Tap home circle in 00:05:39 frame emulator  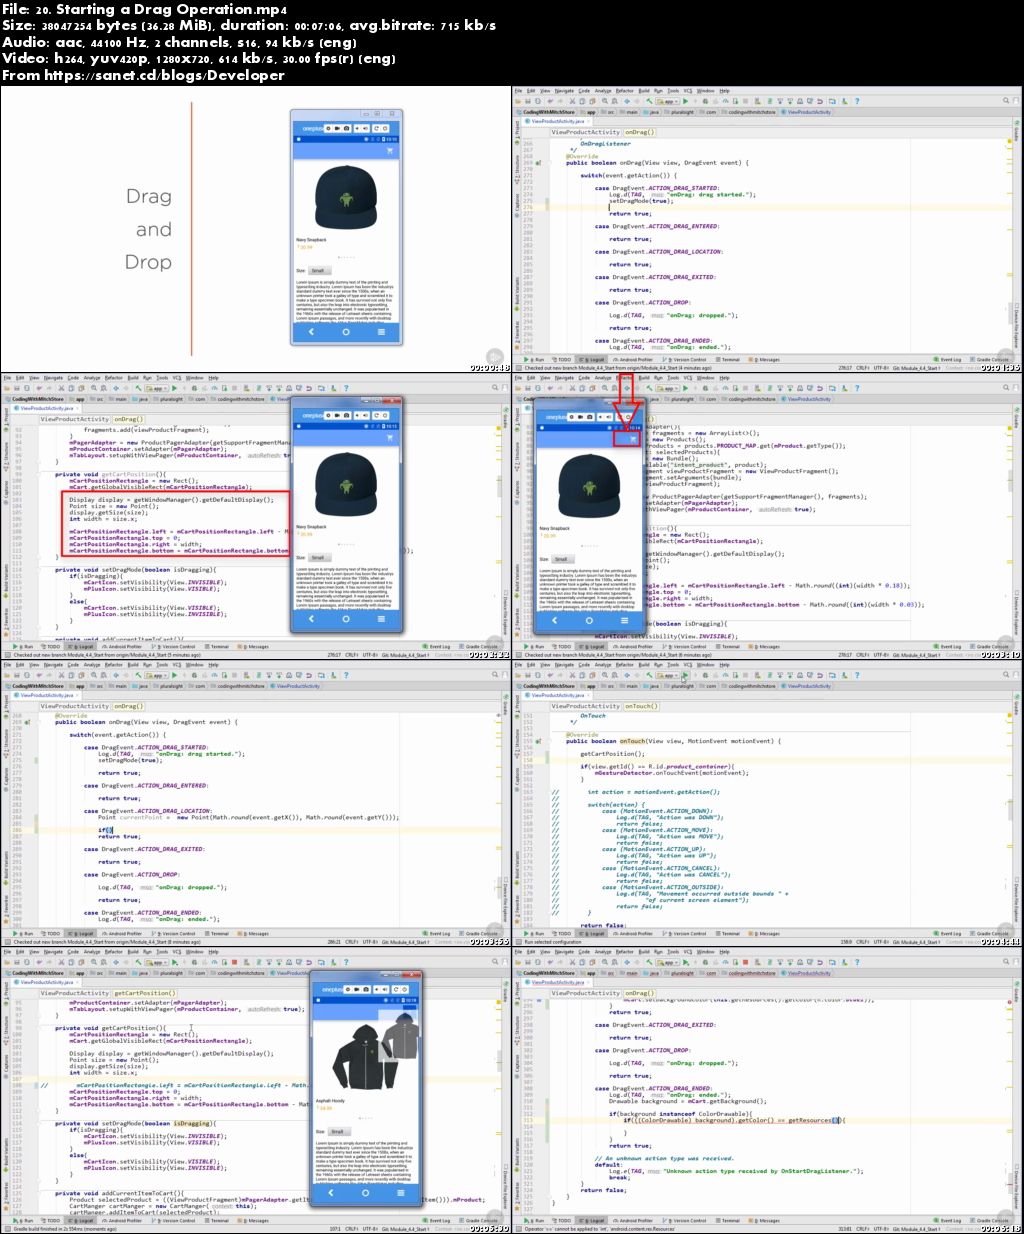(366, 1192)
